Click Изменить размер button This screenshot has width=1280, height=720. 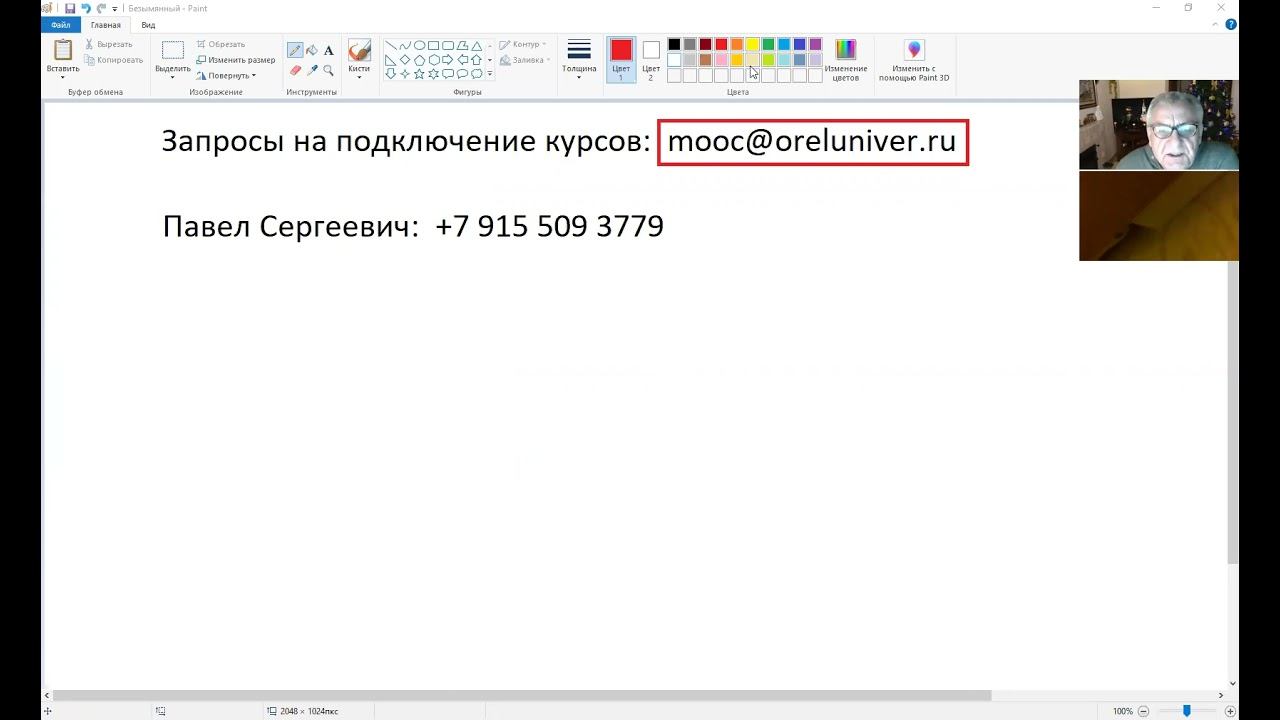click(x=235, y=60)
